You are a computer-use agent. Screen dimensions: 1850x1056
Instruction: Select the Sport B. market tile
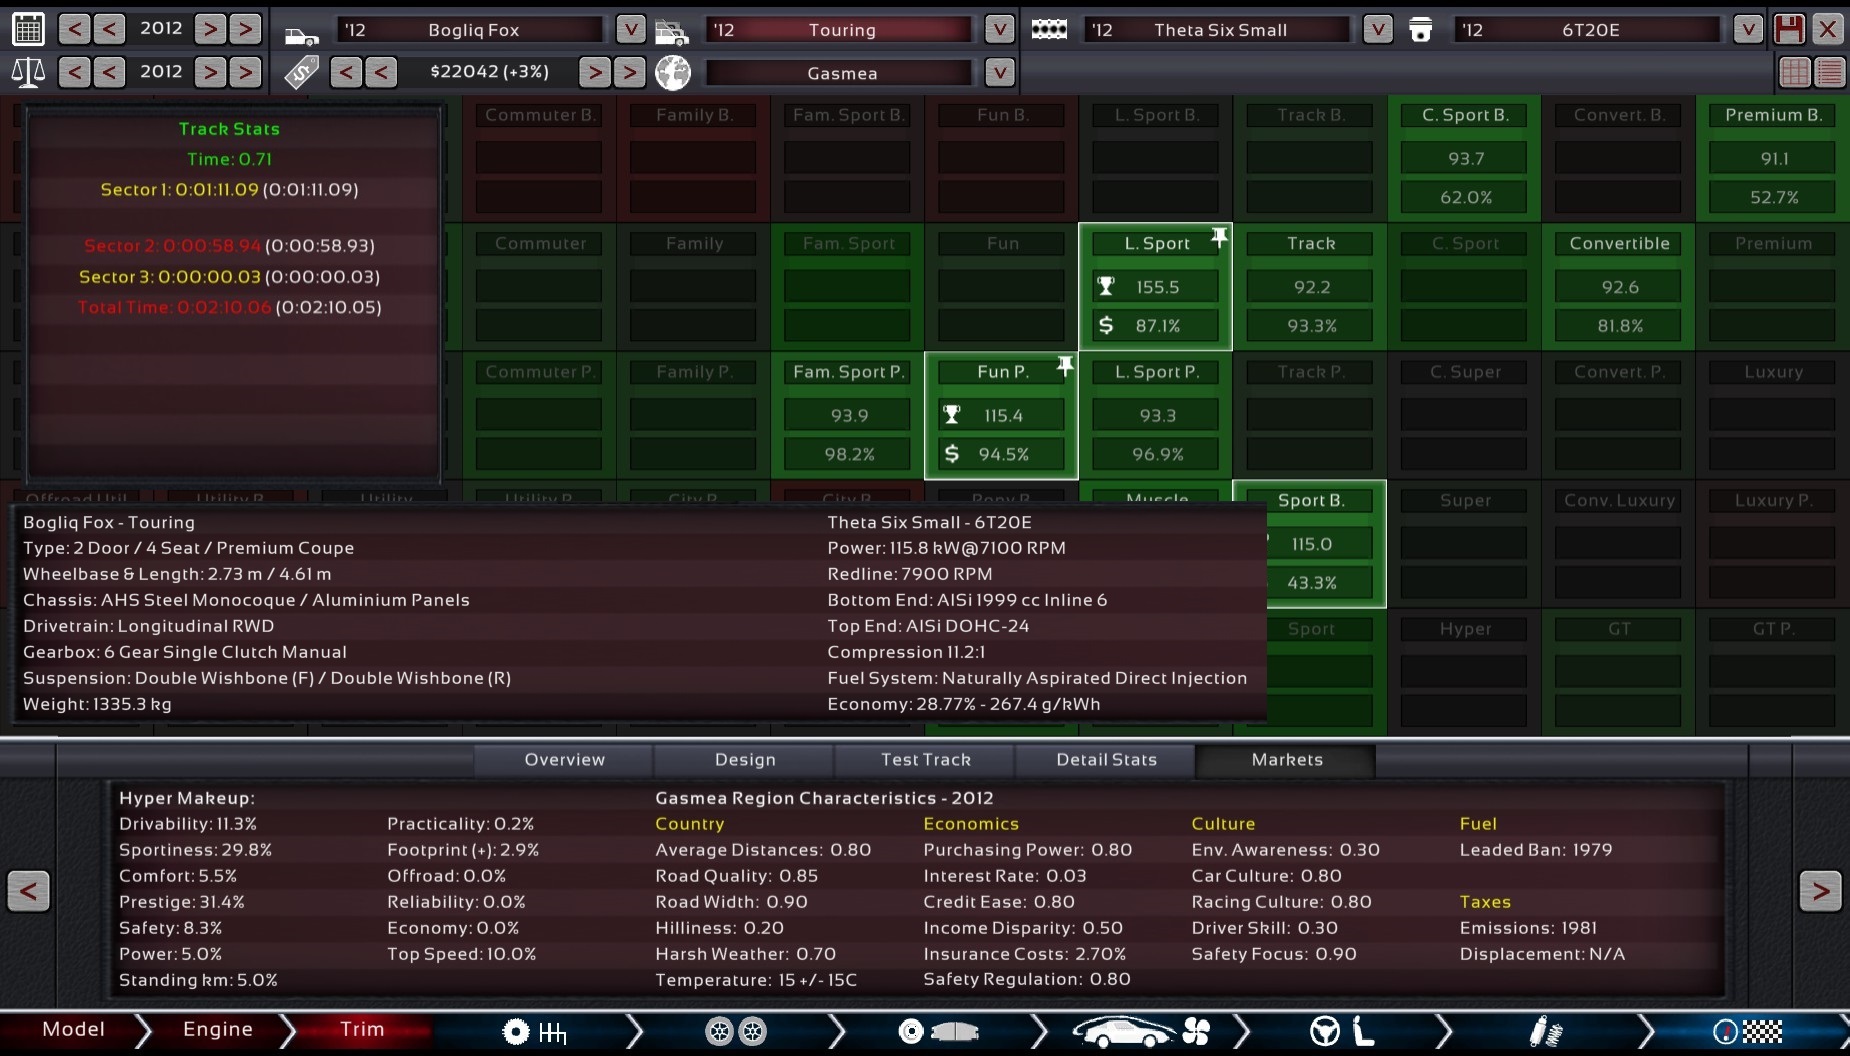[1311, 544]
